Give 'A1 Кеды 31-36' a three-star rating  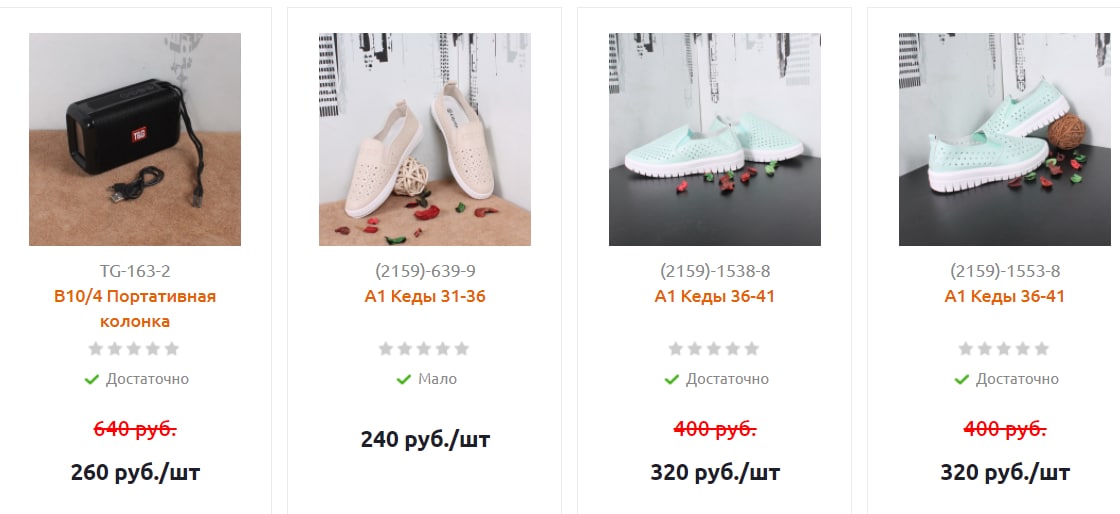click(424, 349)
